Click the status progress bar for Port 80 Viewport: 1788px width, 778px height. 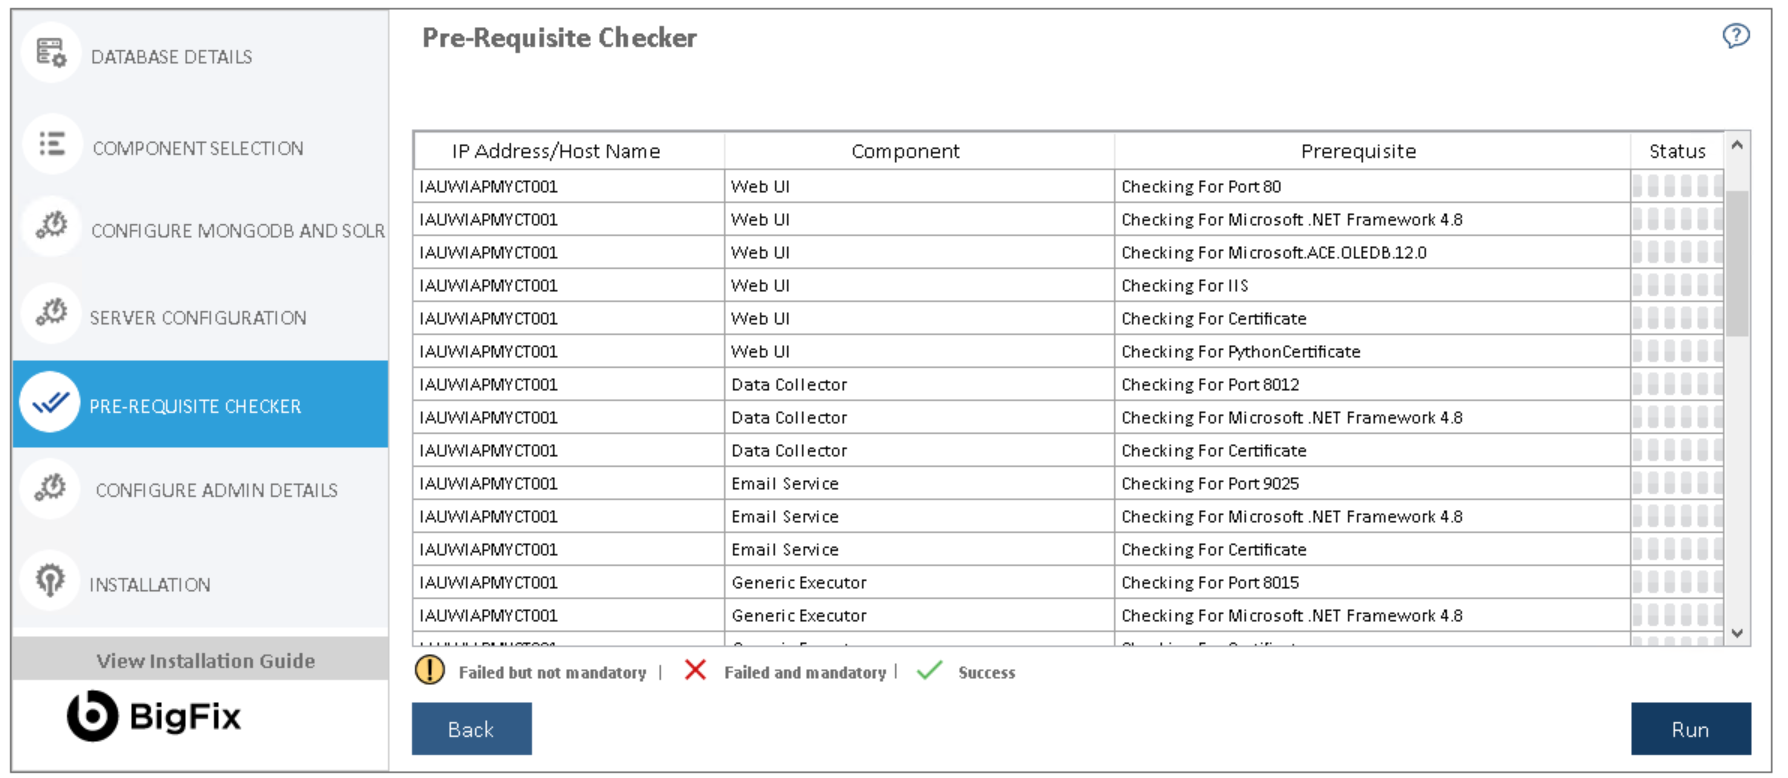click(x=1677, y=186)
